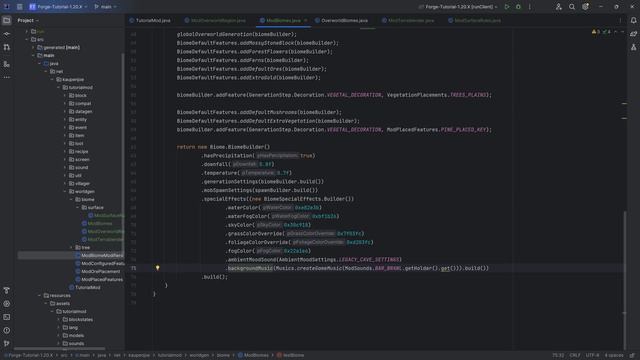Open editor tabs options menu
Screen dimensions: 640x360
pyautogui.click(x=620, y=20)
